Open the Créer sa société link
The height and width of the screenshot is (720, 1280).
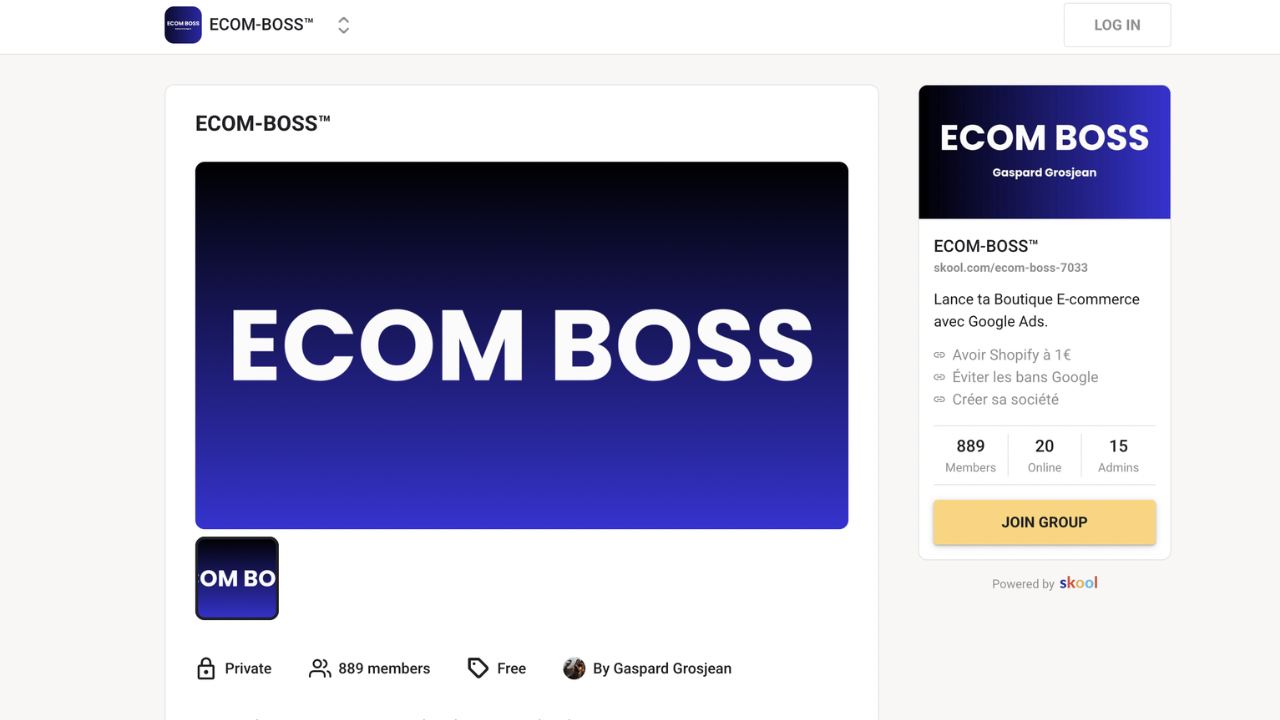tap(1005, 399)
